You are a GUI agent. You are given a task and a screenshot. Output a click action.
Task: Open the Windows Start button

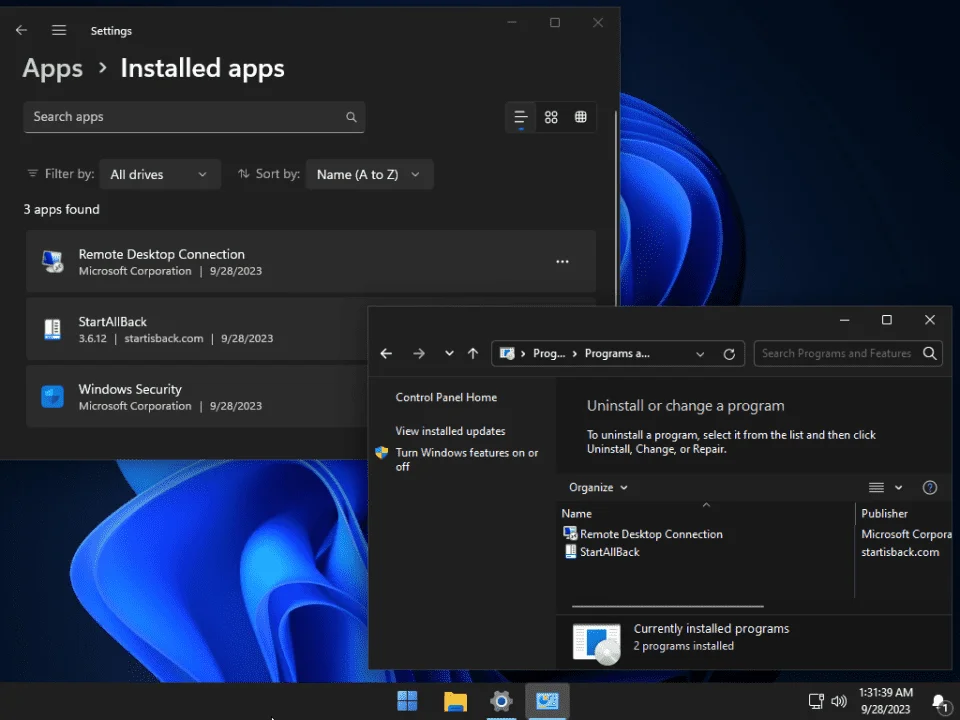pos(407,701)
